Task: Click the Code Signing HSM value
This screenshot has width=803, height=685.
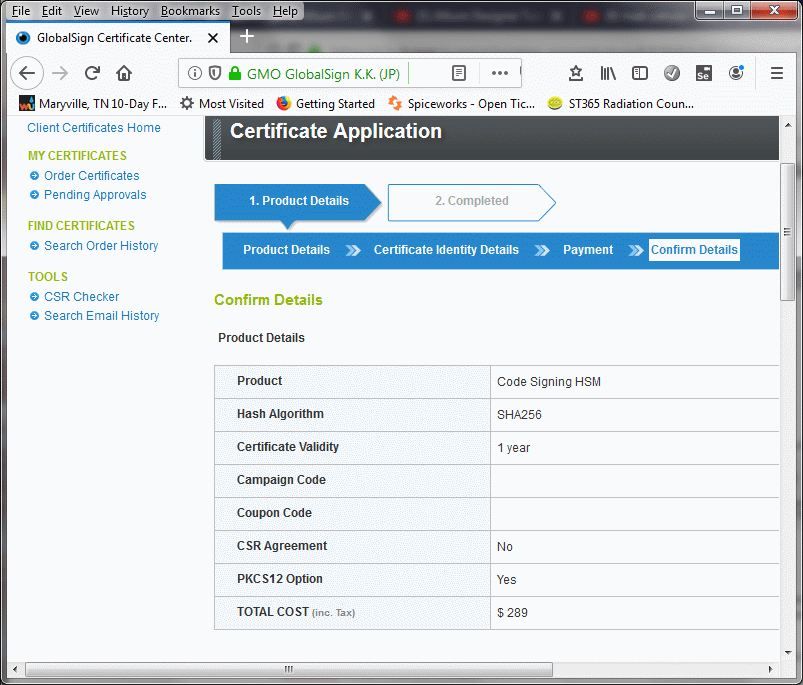Action: tap(548, 382)
